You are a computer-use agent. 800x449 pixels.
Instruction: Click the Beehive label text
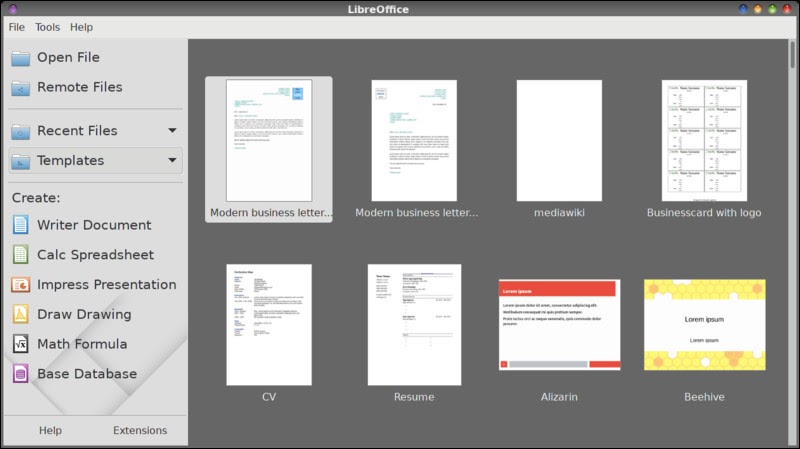tap(704, 397)
